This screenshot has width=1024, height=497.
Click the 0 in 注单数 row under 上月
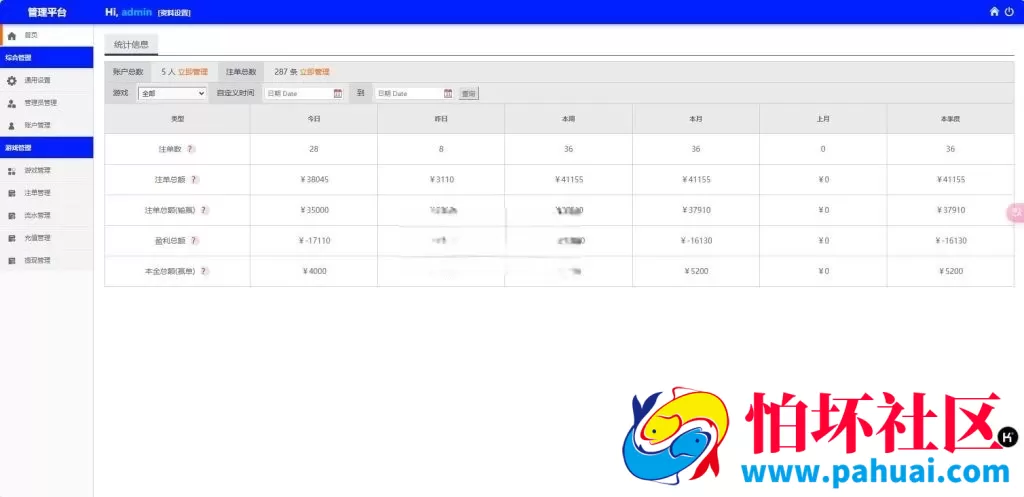pyautogui.click(x=823, y=149)
